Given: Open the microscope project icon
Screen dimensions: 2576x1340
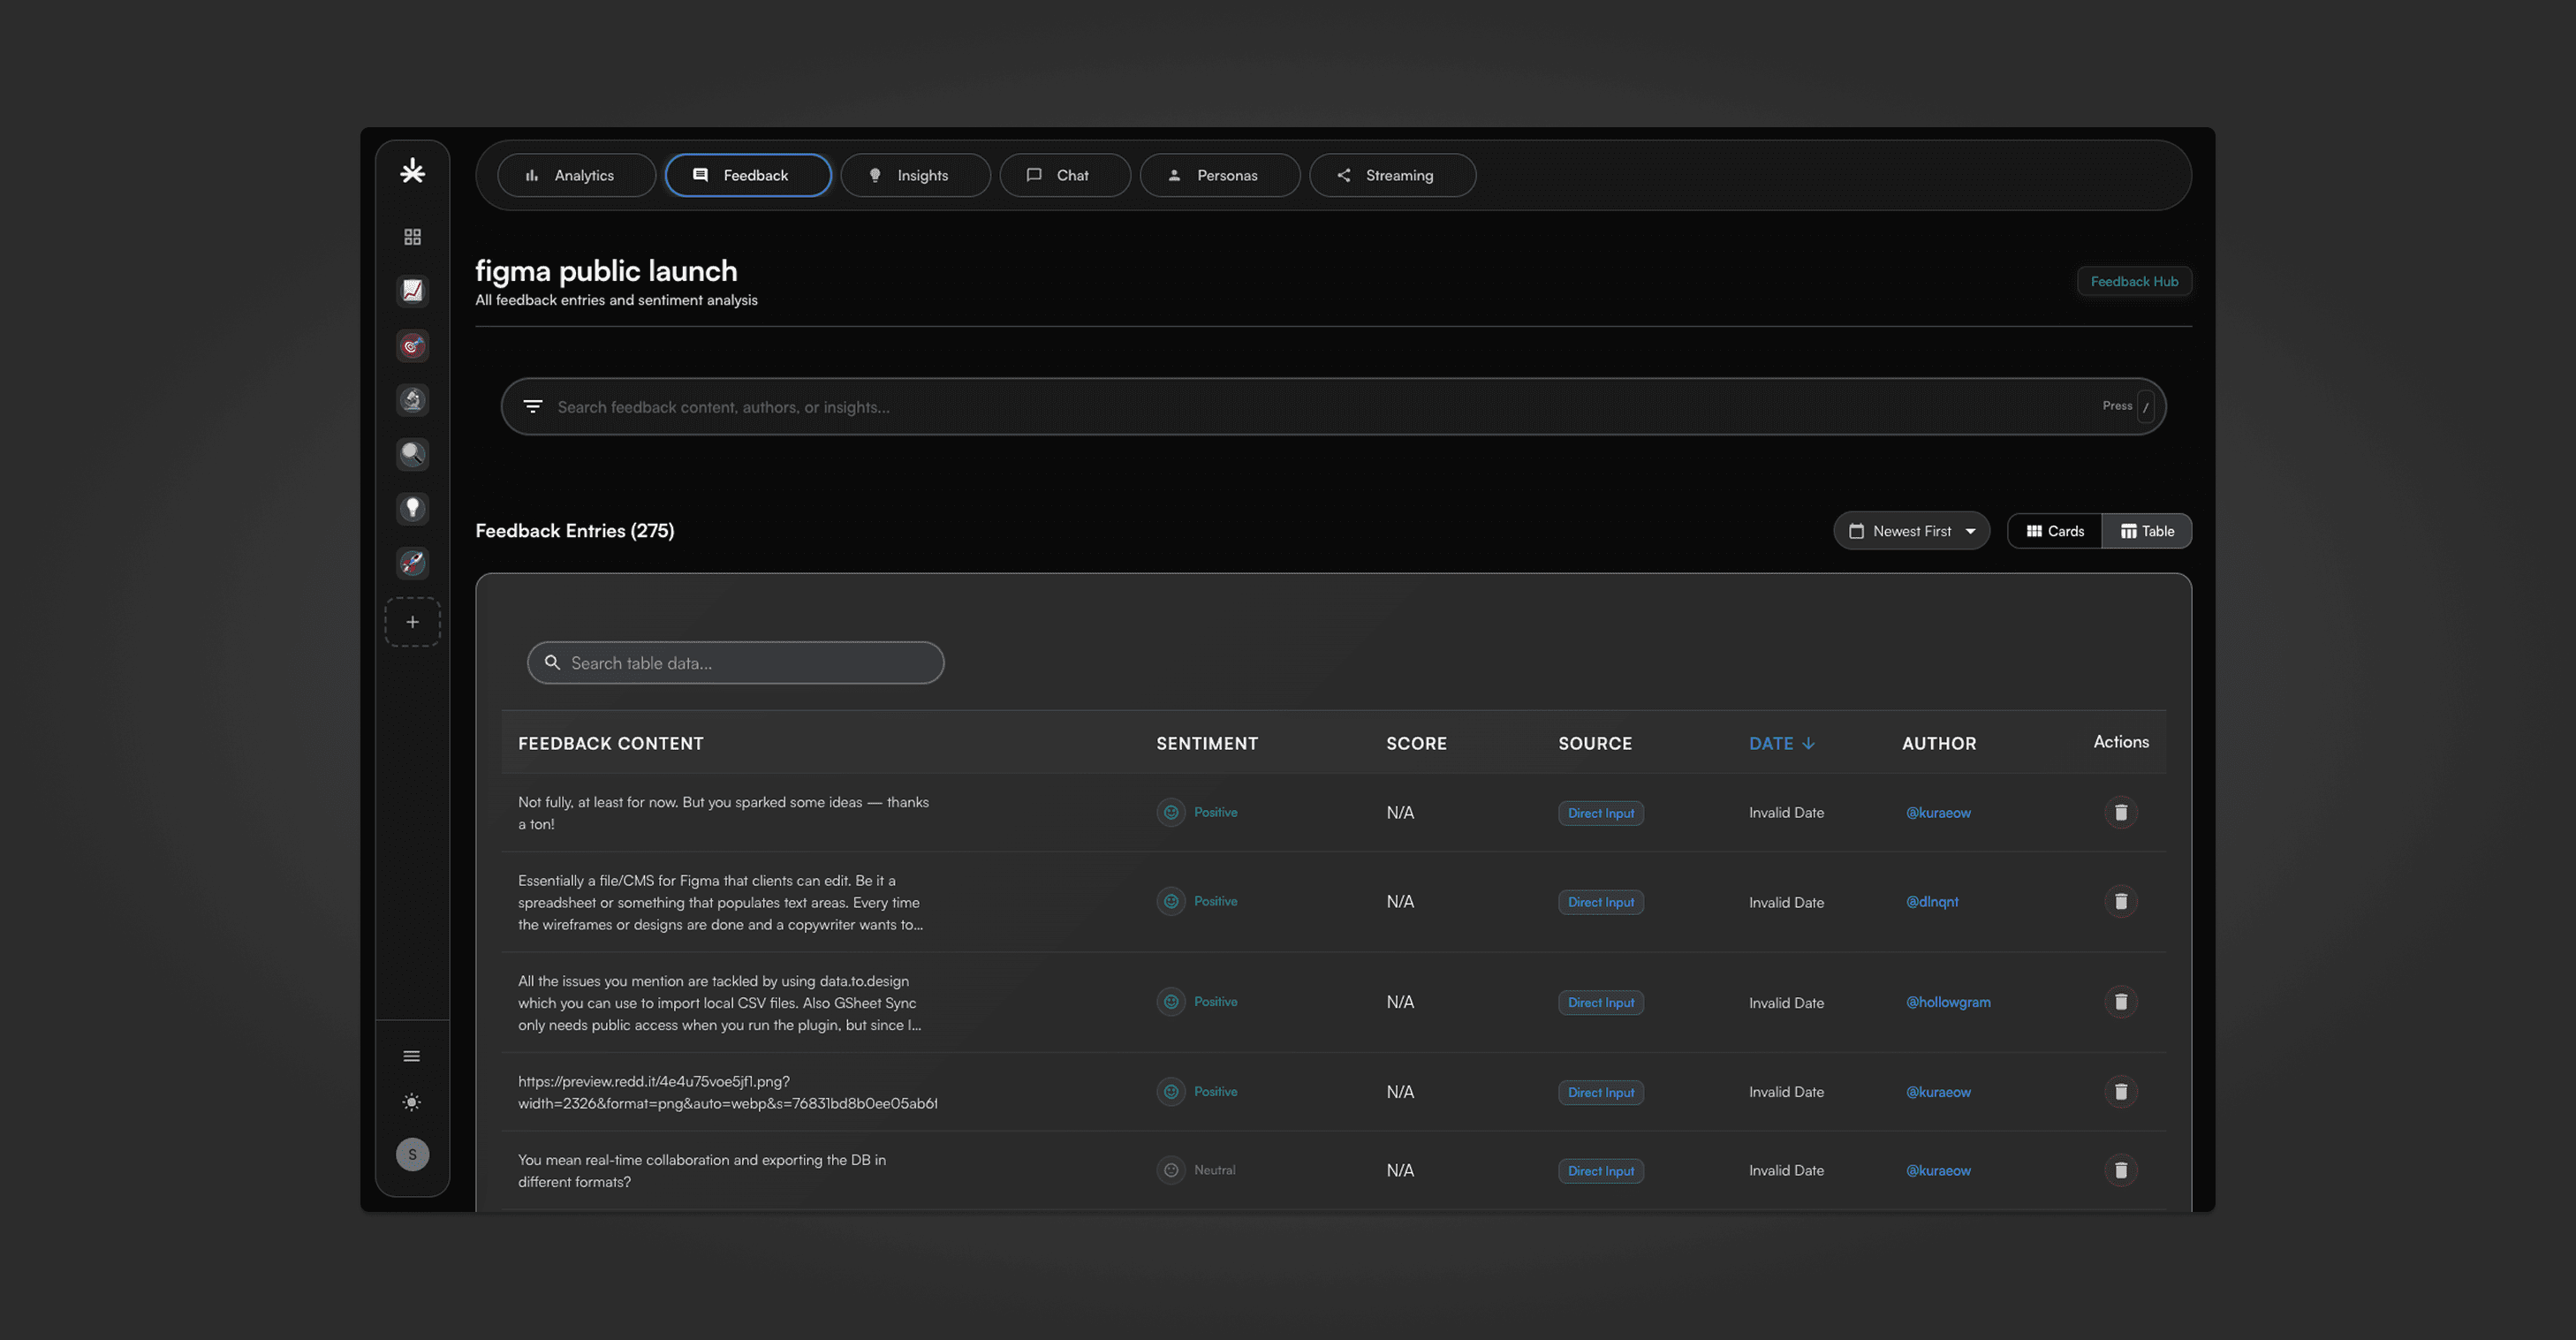Looking at the screenshot, I should pos(412,400).
